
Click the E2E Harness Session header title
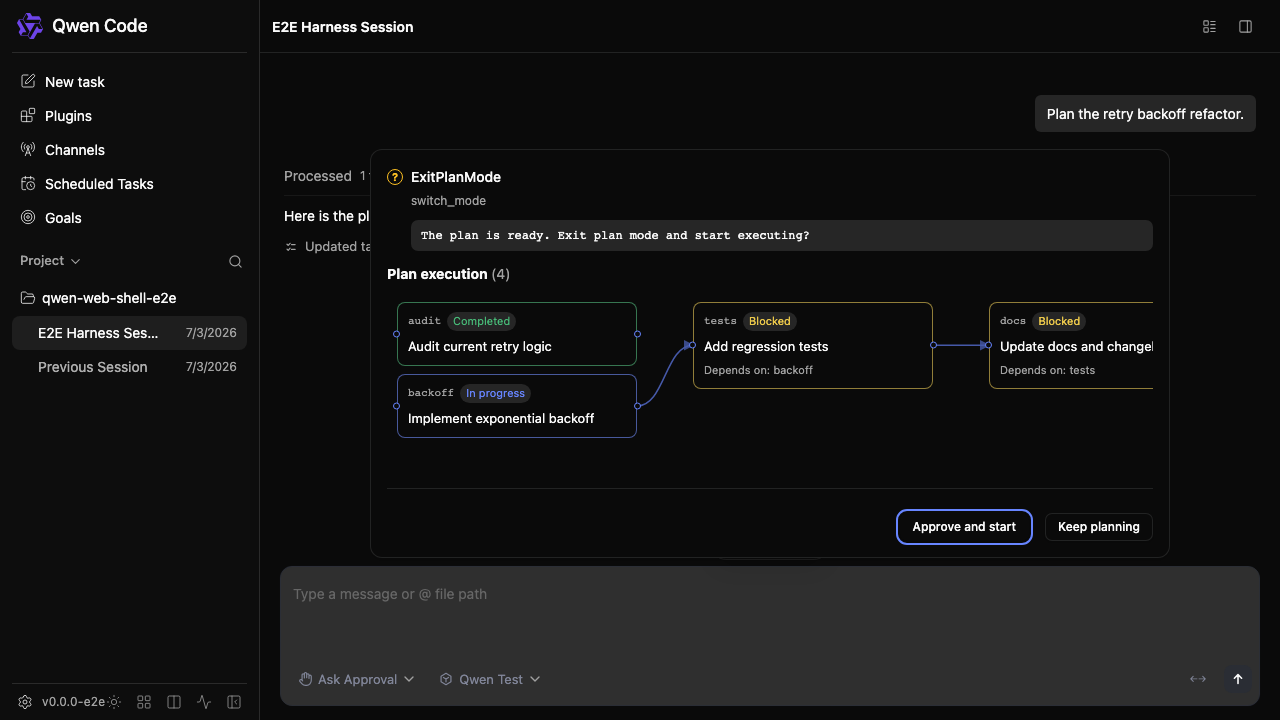[x=343, y=27]
